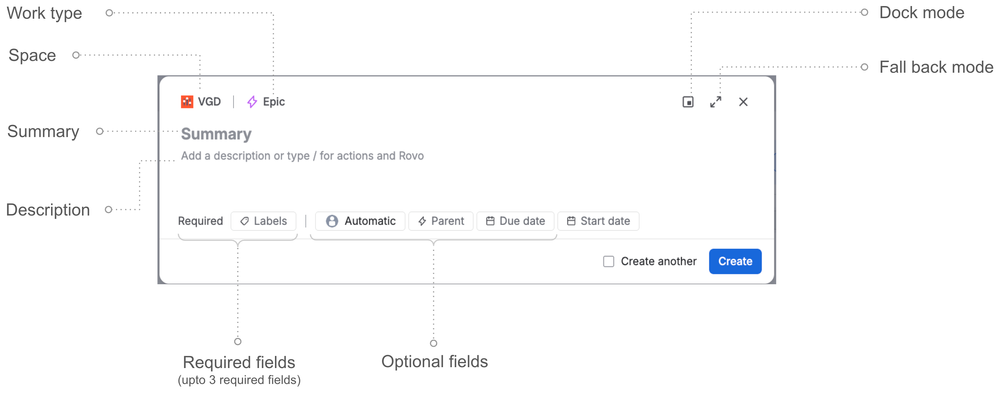Open the VGD space selector
The width and height of the screenshot is (999, 398).
201,102
